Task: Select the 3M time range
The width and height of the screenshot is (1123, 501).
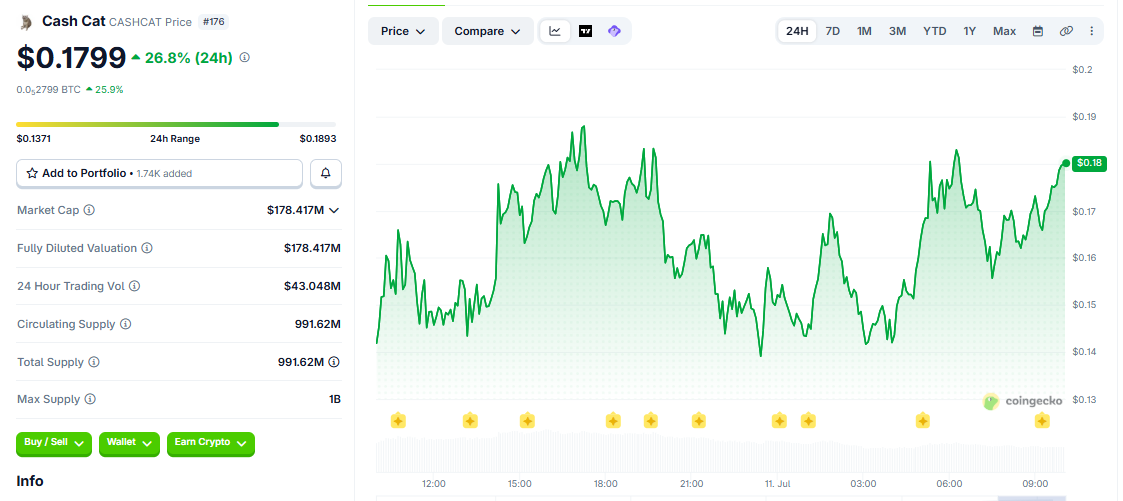Action: coord(897,31)
